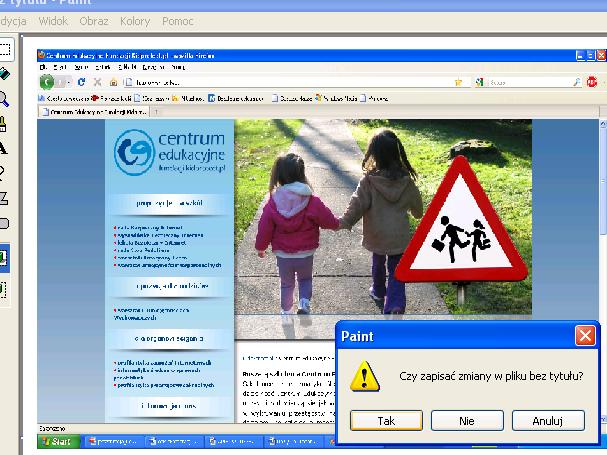607x455 pixels.
Task: Choose the highlighted opaque selection option
Action: (x=4, y=258)
